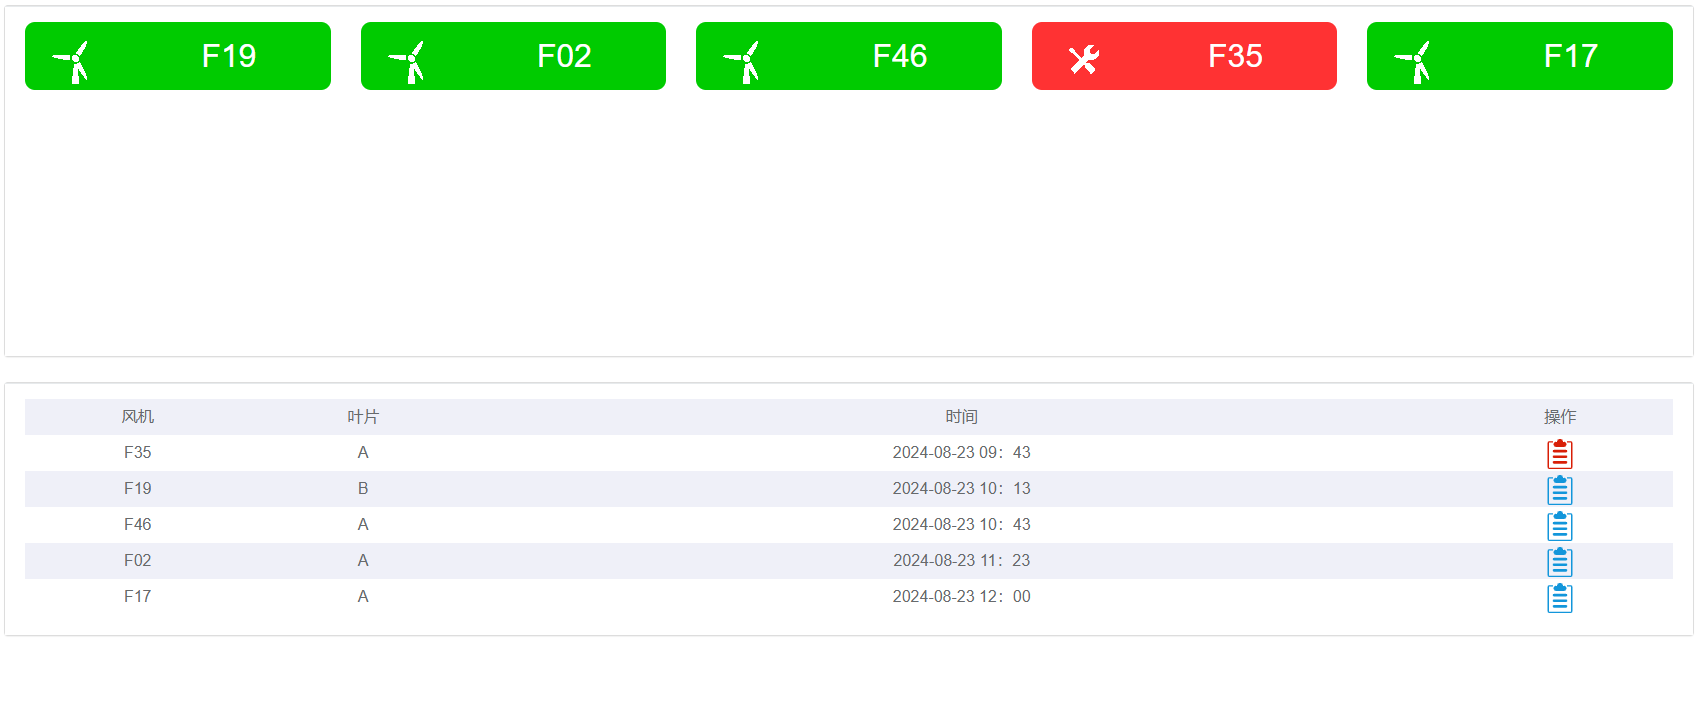This screenshot has height=718, width=1704.
Task: Select the green F46 turbine card label
Action: 900,56
